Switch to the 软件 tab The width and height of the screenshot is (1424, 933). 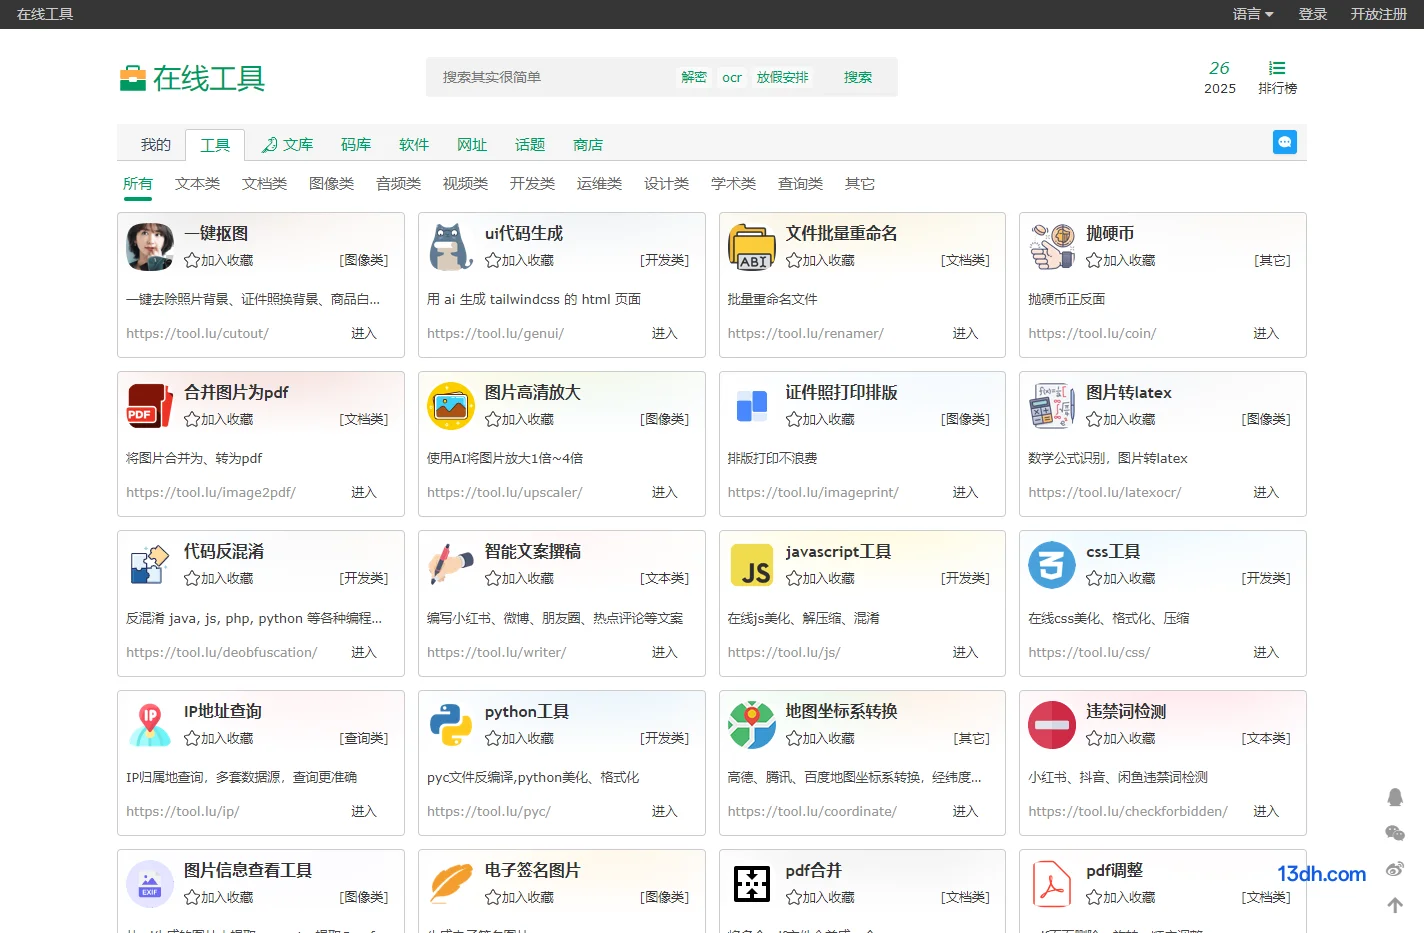point(414,144)
